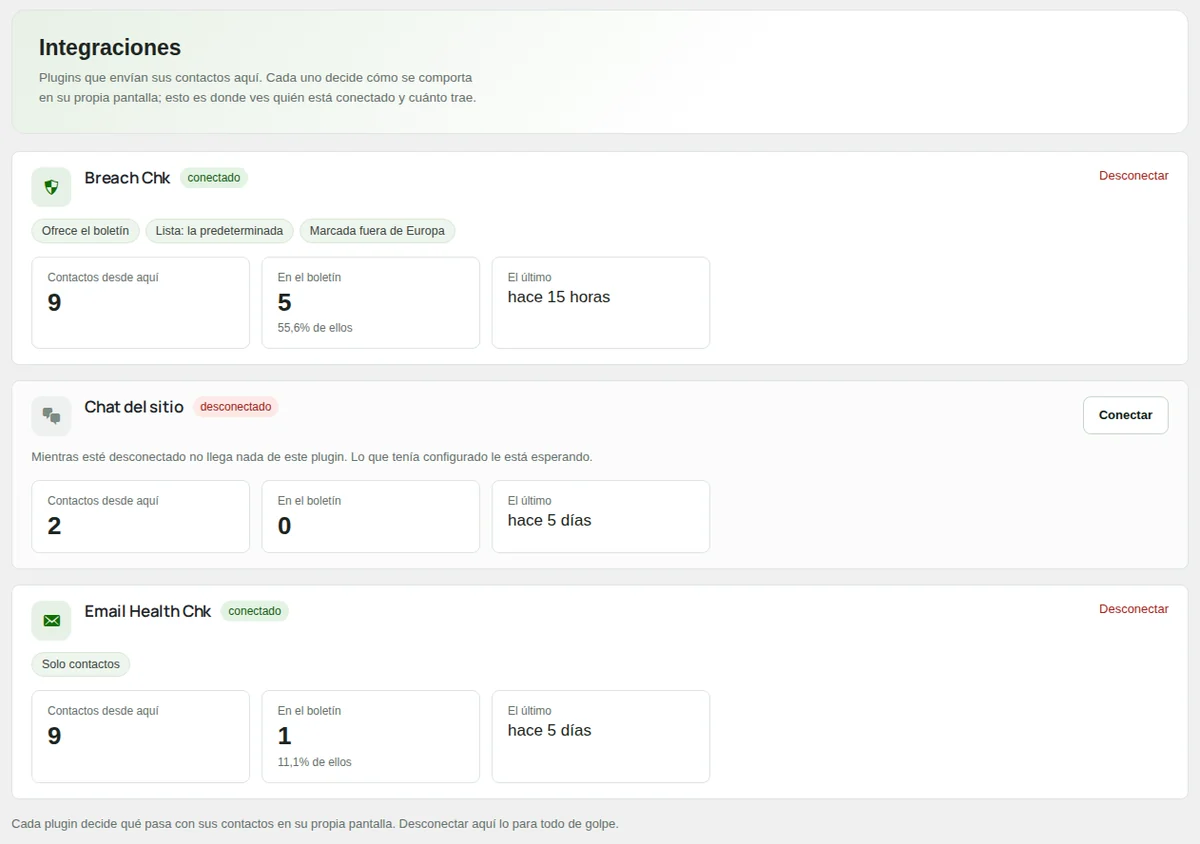Image resolution: width=1200 pixels, height=844 pixels.
Task: Disconnect the Breach Chk integration
Action: point(1133,176)
